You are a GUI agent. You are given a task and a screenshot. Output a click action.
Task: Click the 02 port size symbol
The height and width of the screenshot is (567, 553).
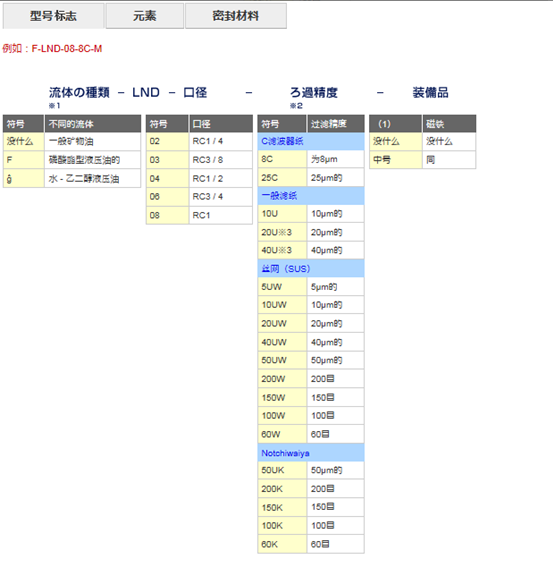coord(167,141)
